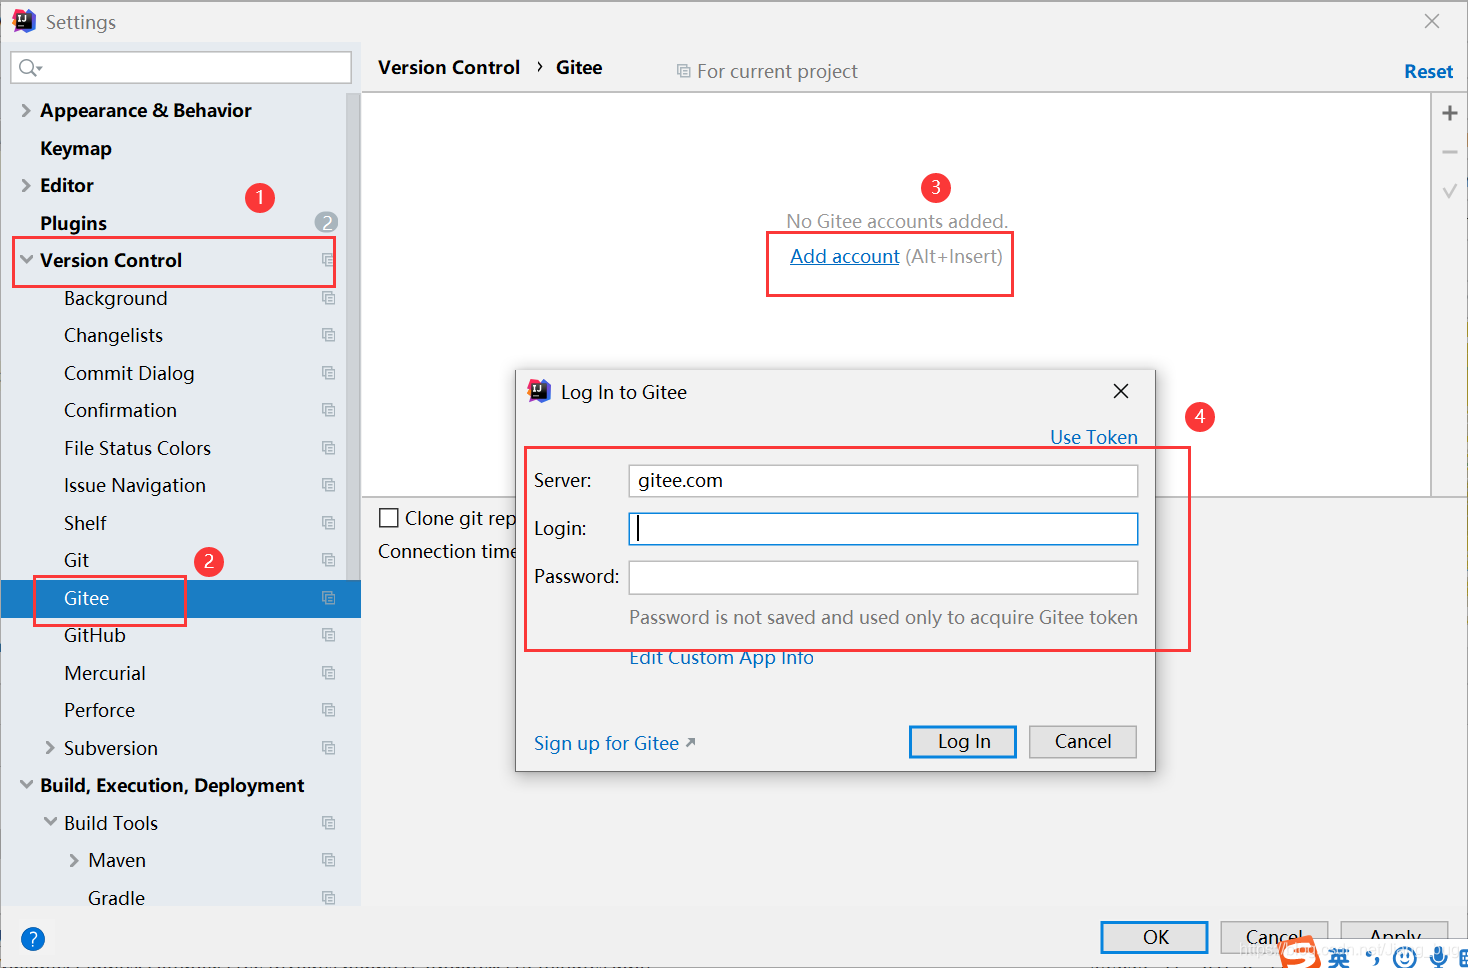Click project-level icon in Commit Dialog row

click(x=328, y=373)
